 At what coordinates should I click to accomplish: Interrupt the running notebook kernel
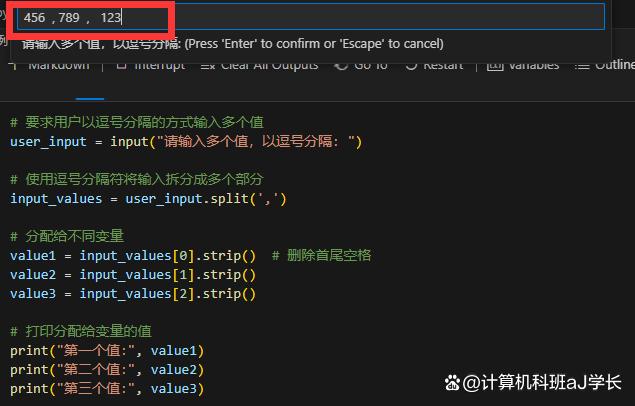[151, 65]
